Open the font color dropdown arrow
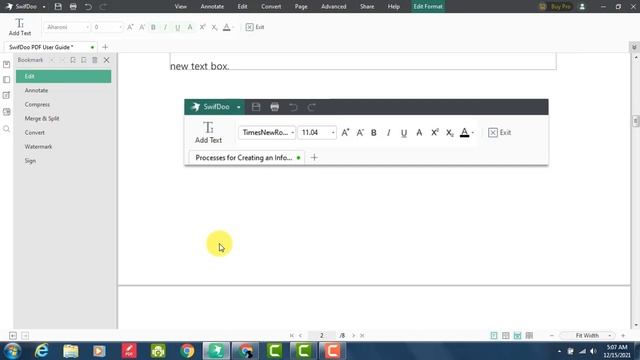 click(233, 27)
